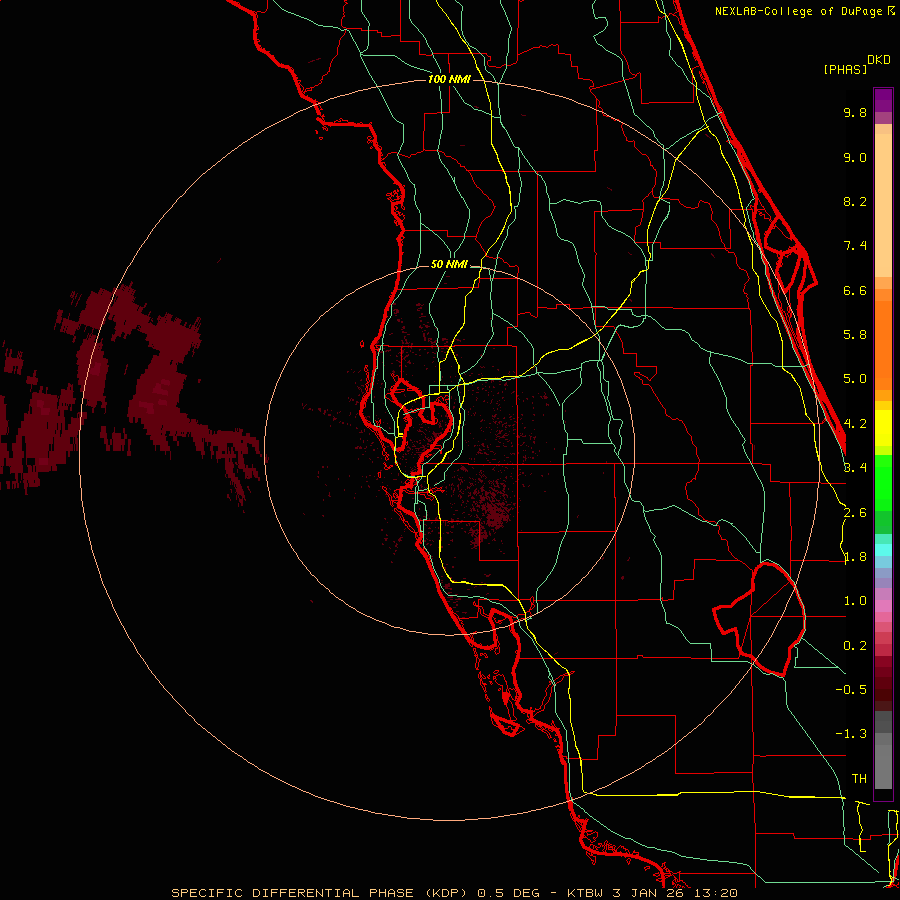Click the 9.0 scale value
This screenshot has width=900, height=900.
pyautogui.click(x=855, y=157)
